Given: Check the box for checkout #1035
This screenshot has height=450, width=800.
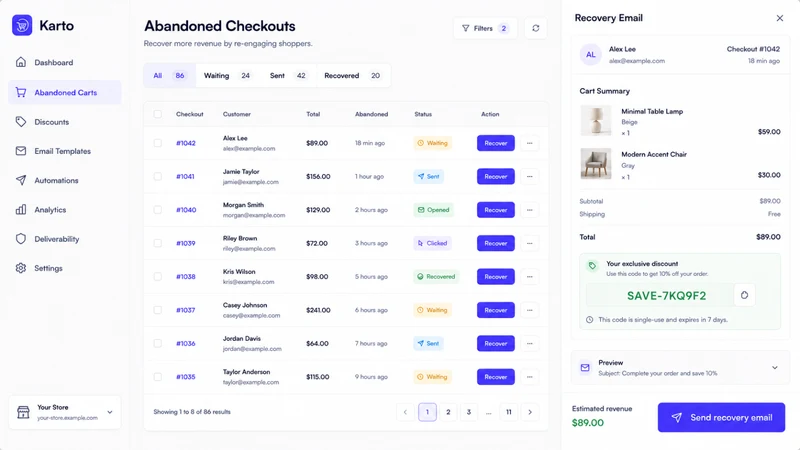Looking at the screenshot, I should (x=158, y=377).
